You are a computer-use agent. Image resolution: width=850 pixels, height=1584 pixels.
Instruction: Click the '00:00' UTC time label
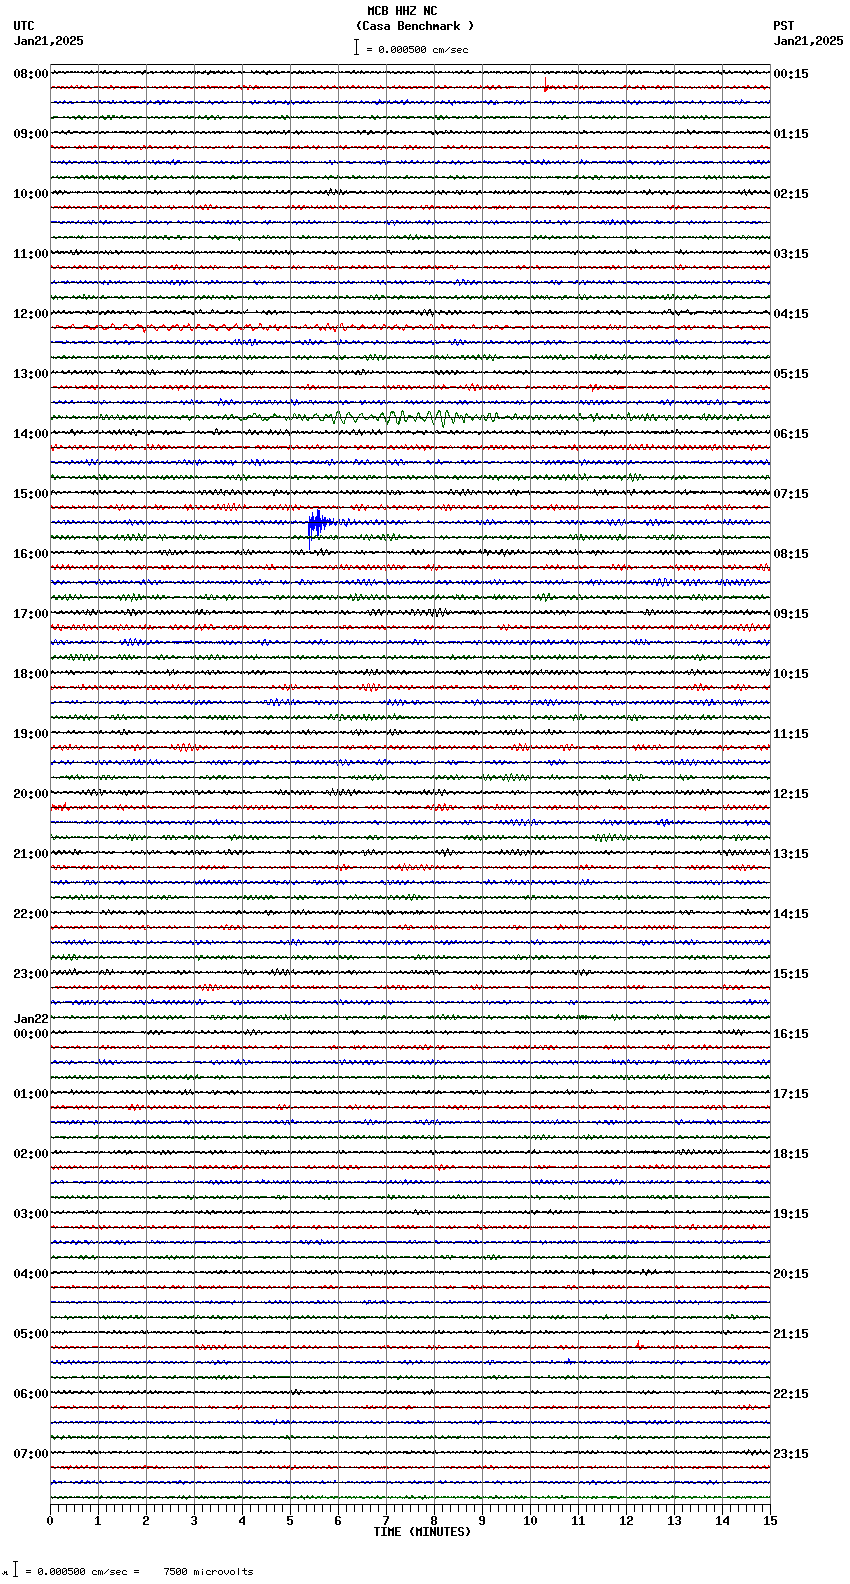(x=31, y=1034)
